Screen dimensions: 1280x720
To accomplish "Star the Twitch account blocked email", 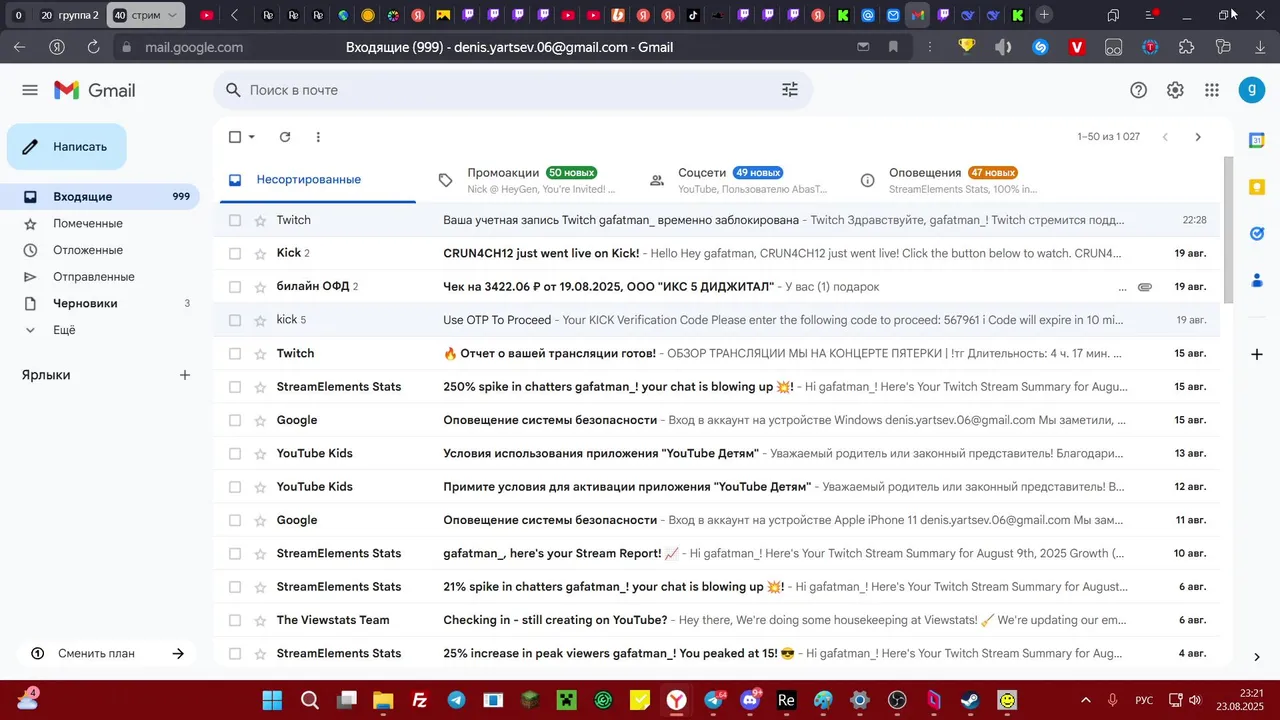I will pyautogui.click(x=261, y=220).
